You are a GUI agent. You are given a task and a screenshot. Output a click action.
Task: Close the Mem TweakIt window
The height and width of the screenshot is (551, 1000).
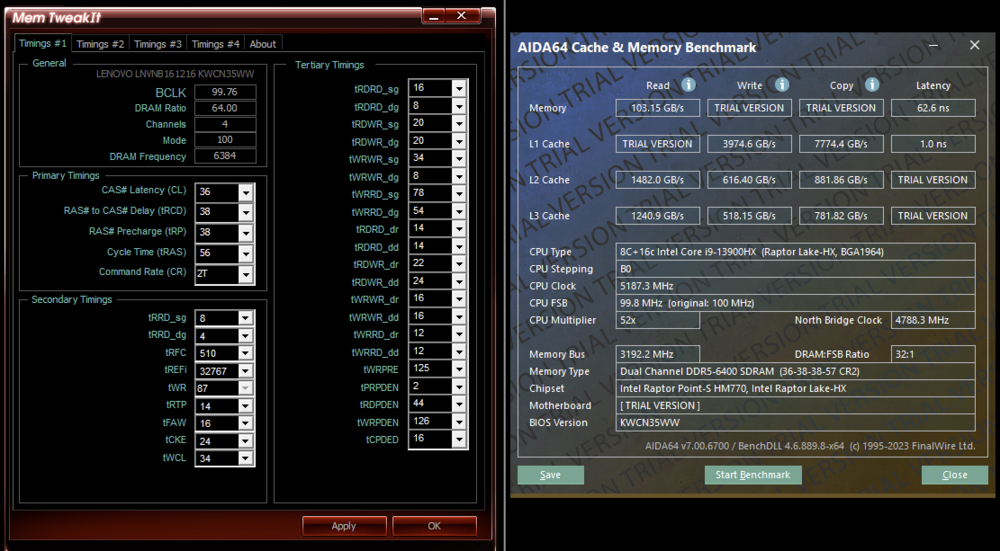click(461, 16)
